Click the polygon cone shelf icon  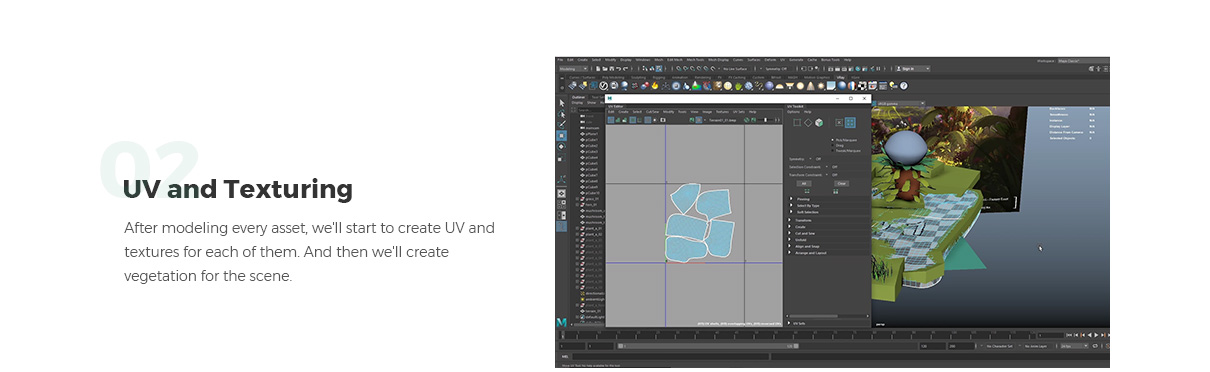click(811, 85)
